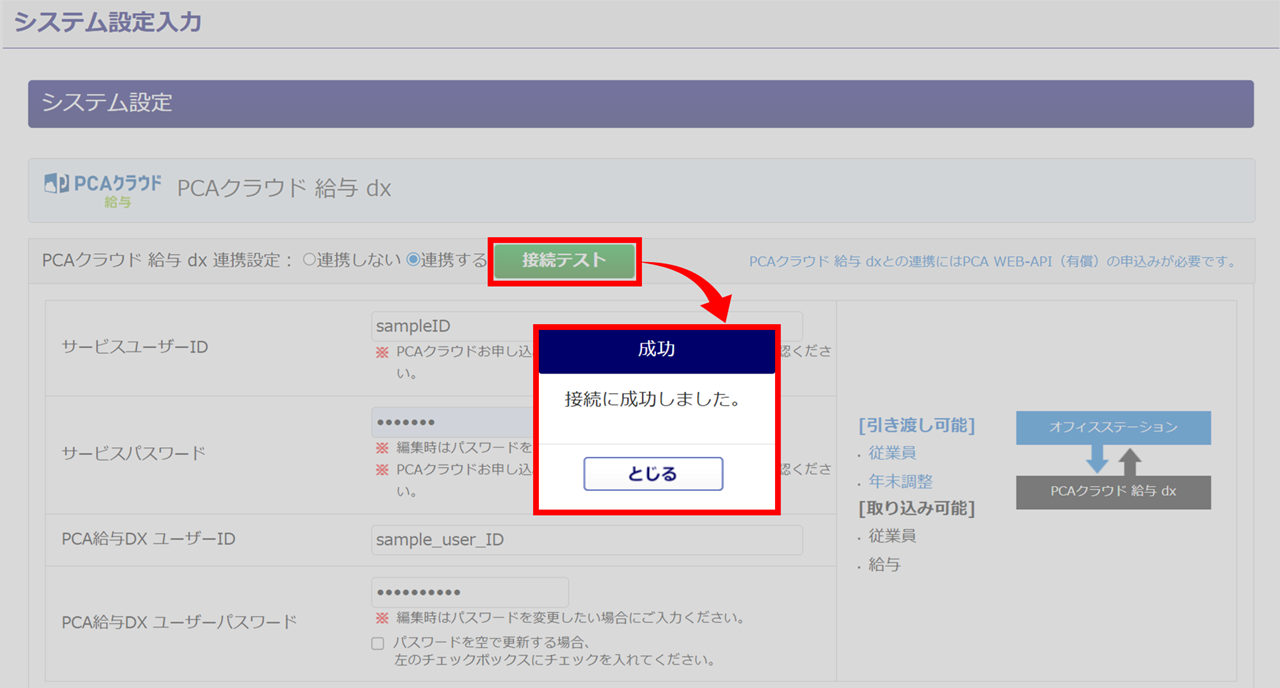1280x688 pixels.
Task: Click the 従業員 item under 引き渡し可能
Action: pos(892,453)
